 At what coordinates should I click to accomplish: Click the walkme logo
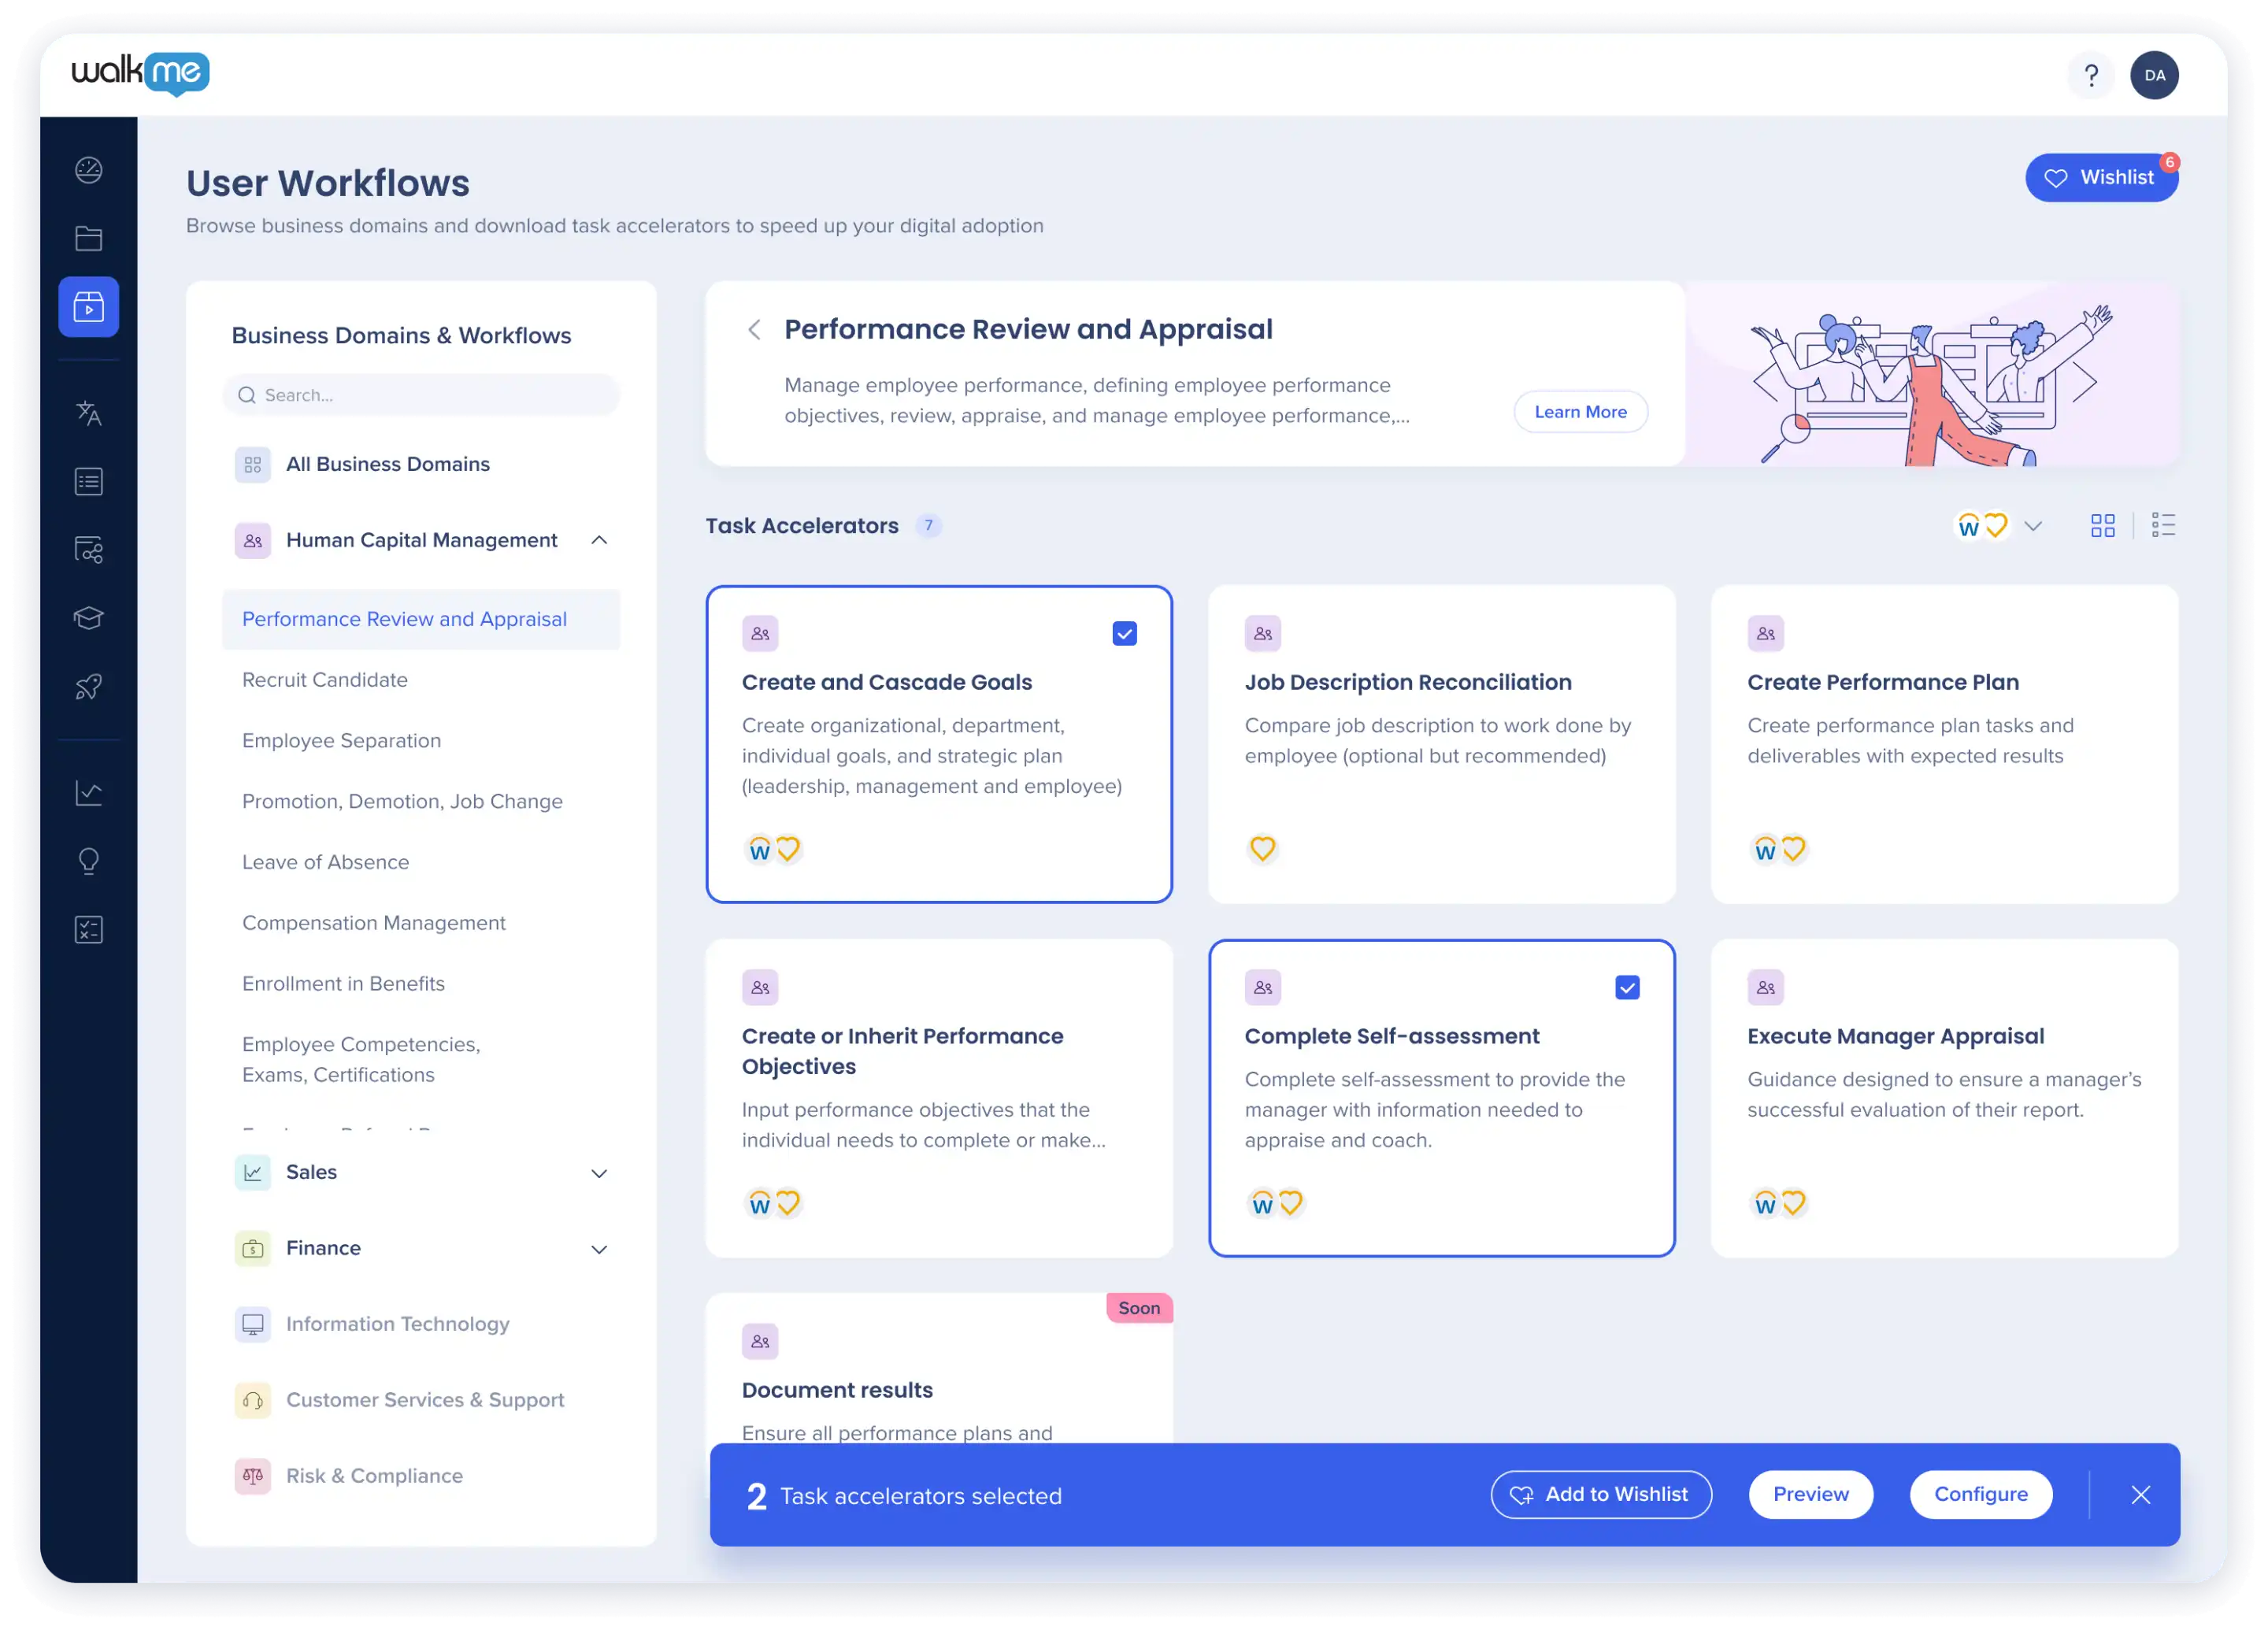click(140, 74)
